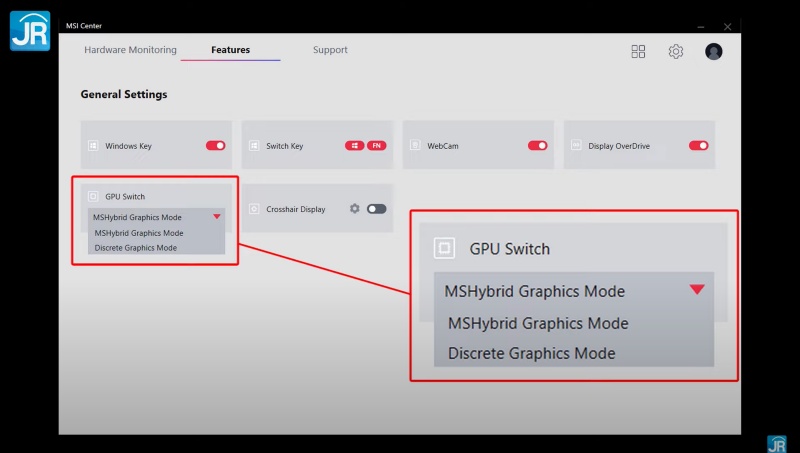Switch to Hardware Monitoring tab
Image resolution: width=800 pixels, height=453 pixels.
[x=130, y=50]
